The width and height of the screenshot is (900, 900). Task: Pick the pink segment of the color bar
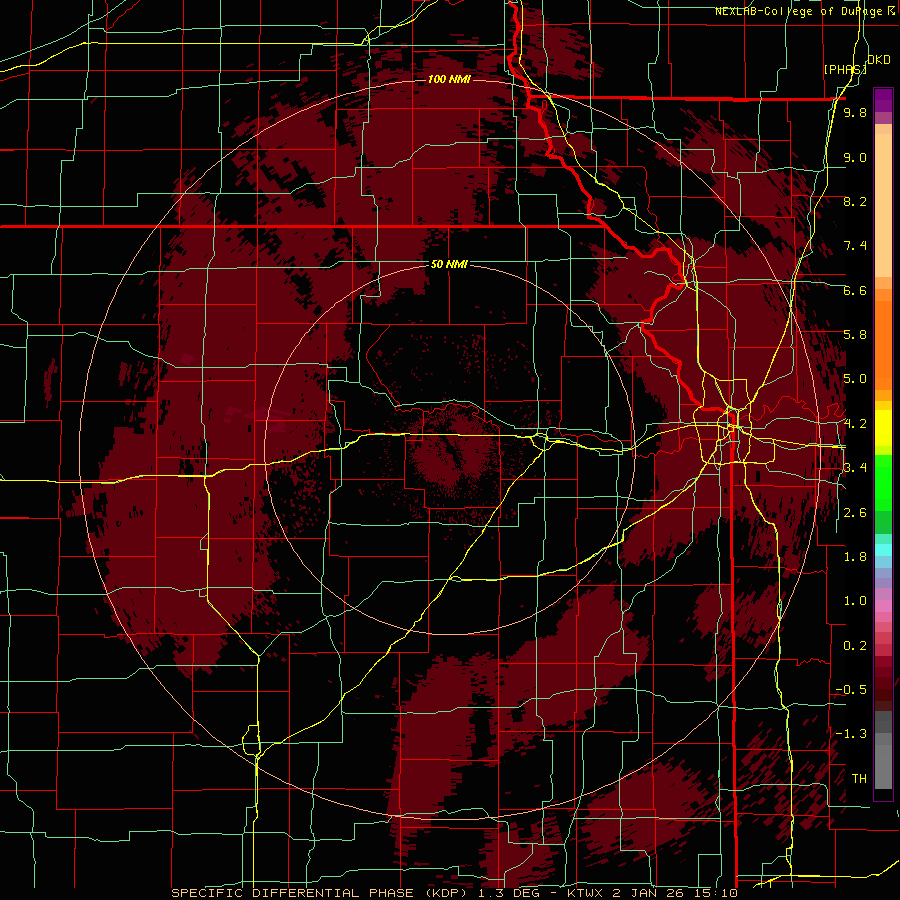click(883, 606)
